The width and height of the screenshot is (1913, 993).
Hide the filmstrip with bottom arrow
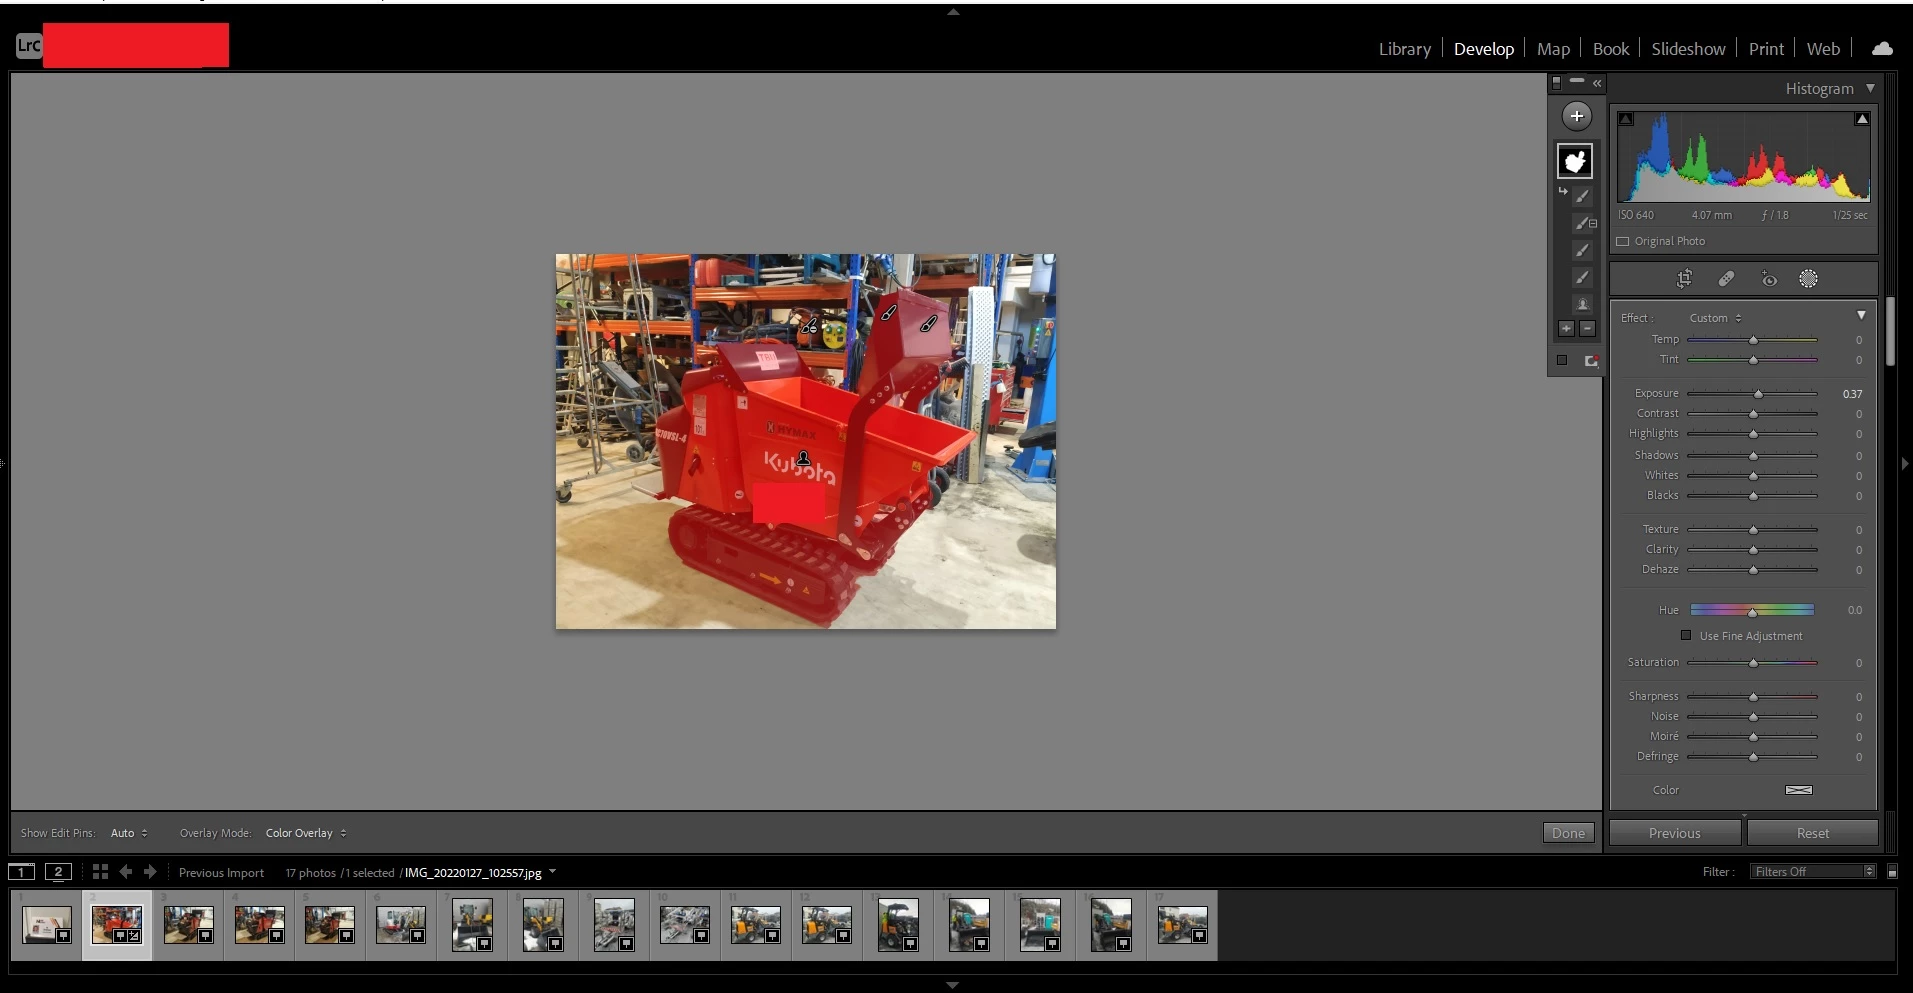point(953,985)
